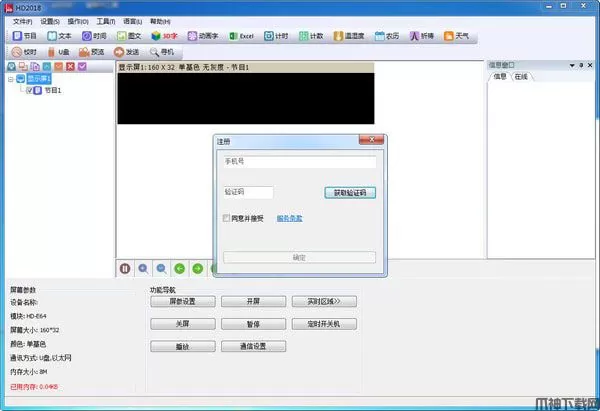Open the 信息窗口 panel dropdown arrow

pyautogui.click(x=572, y=65)
